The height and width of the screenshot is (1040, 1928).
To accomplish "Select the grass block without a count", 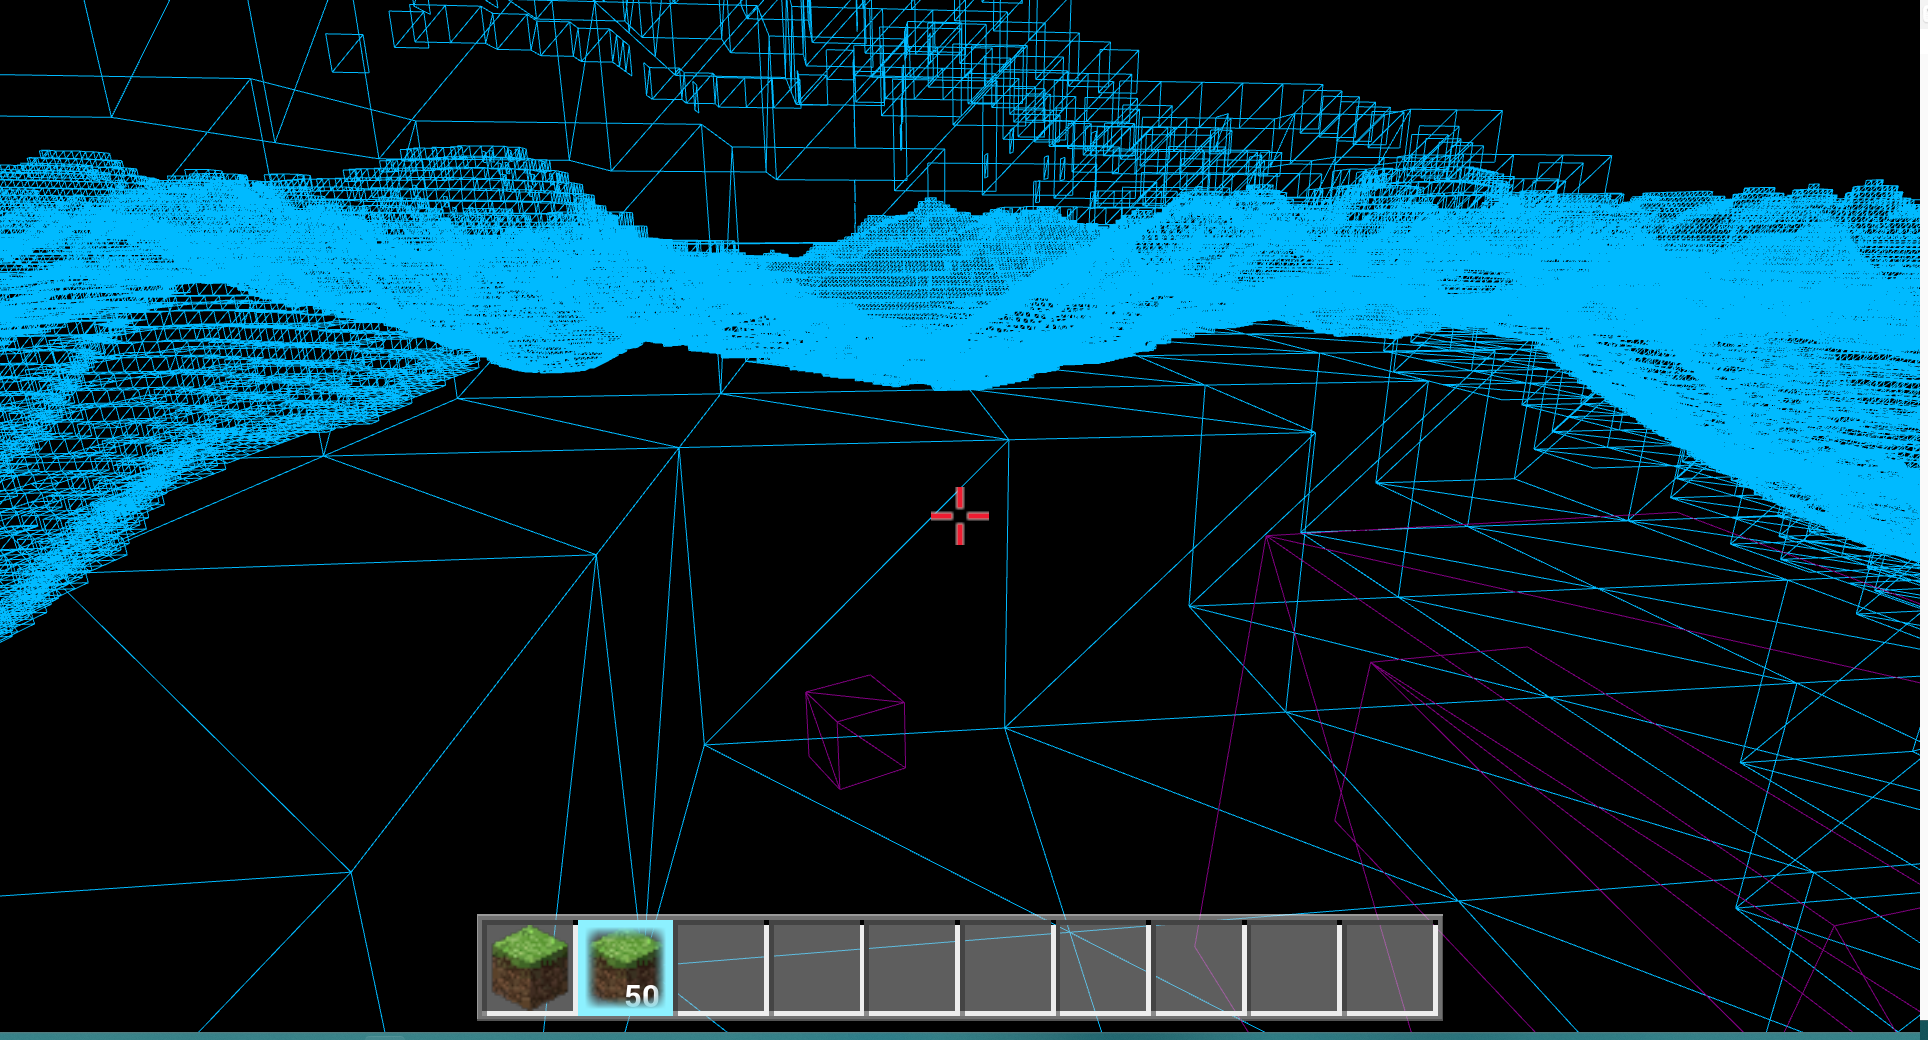I will pyautogui.click(x=529, y=967).
